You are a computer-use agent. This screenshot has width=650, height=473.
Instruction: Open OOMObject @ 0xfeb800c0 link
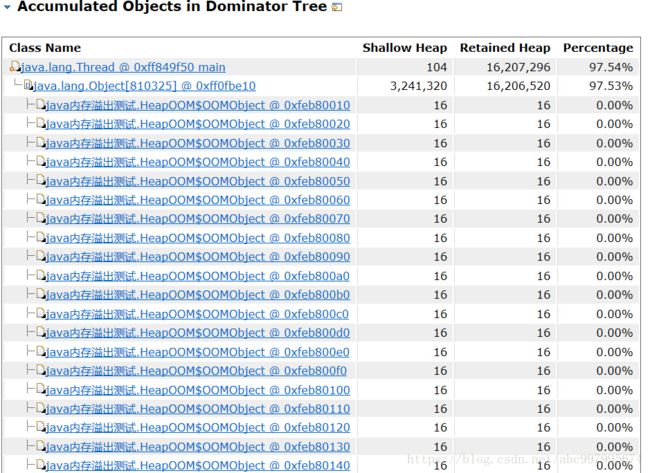(197, 314)
